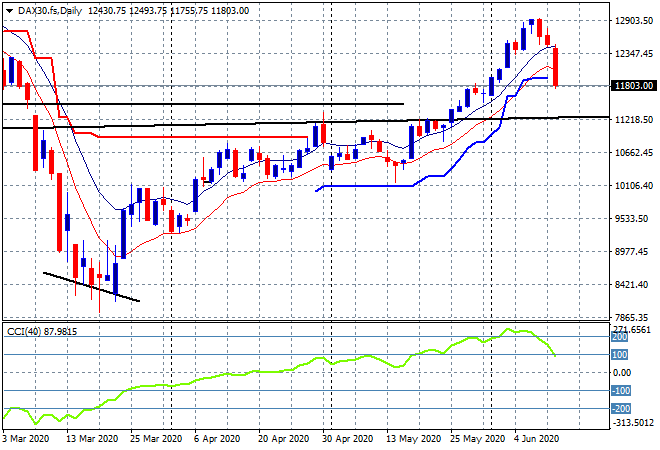The width and height of the screenshot is (660, 450).
Task: Open the chart menu triangle beside DAX30.fs
Action: (x=10, y=11)
